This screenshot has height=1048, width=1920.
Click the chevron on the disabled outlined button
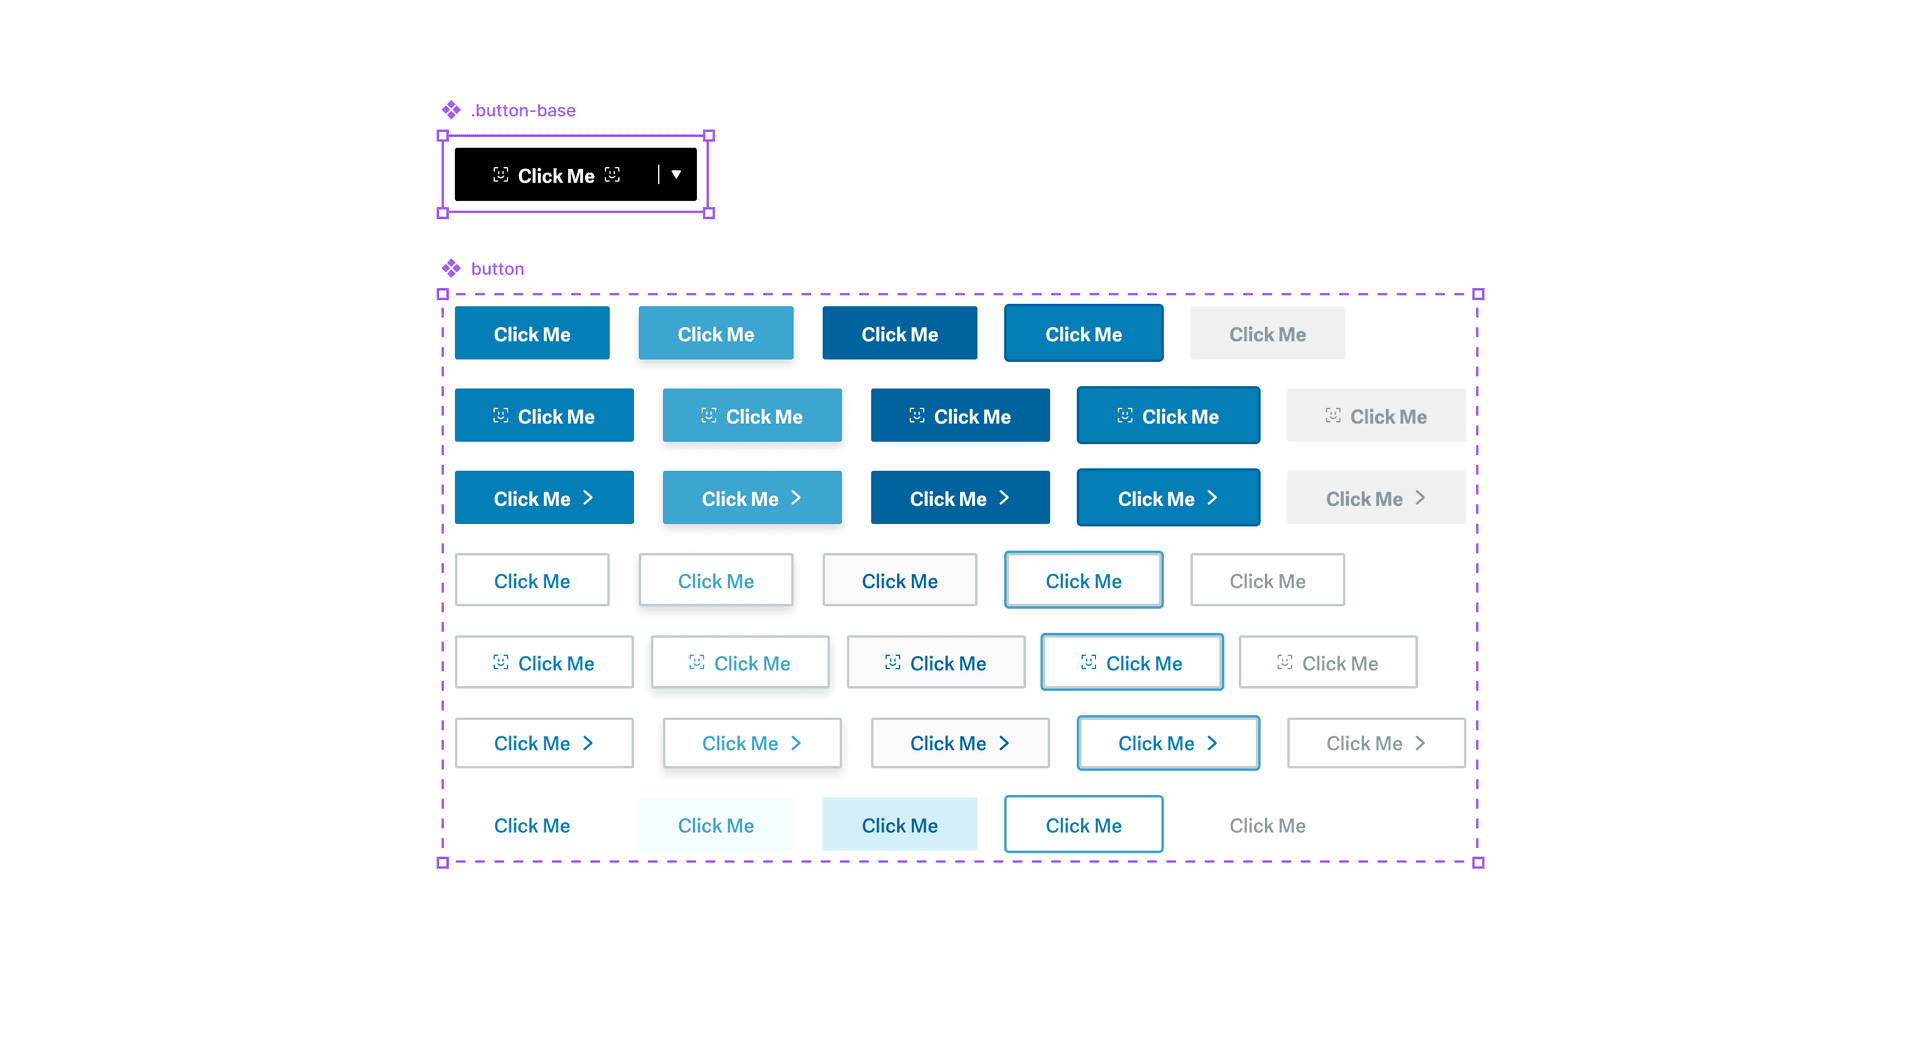coord(1422,743)
